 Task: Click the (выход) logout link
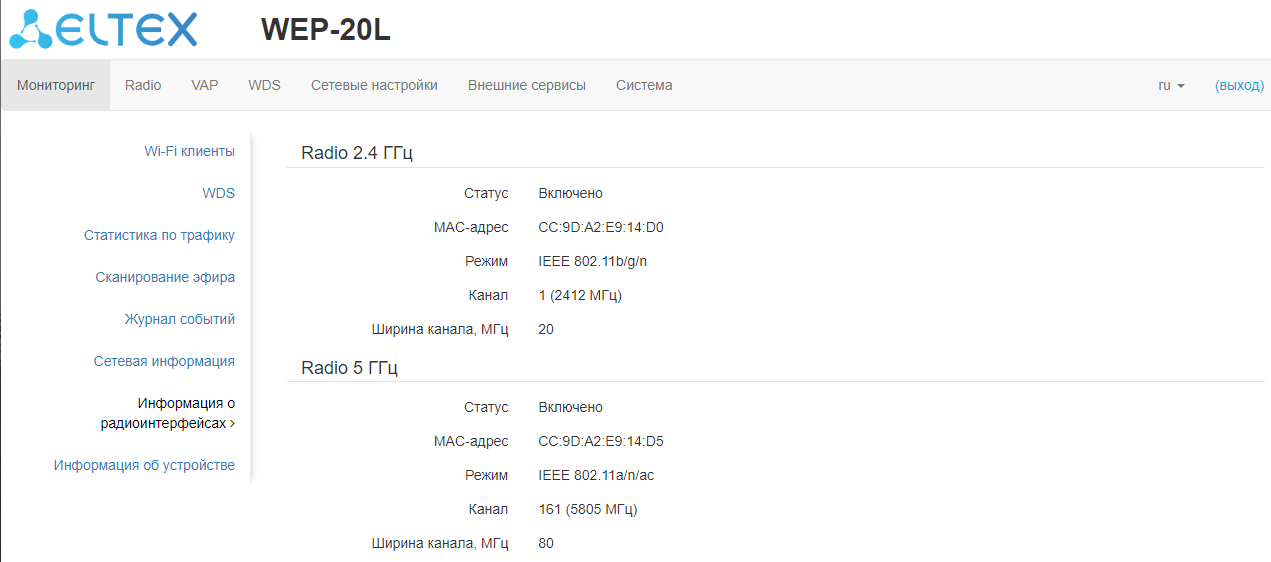(x=1239, y=86)
